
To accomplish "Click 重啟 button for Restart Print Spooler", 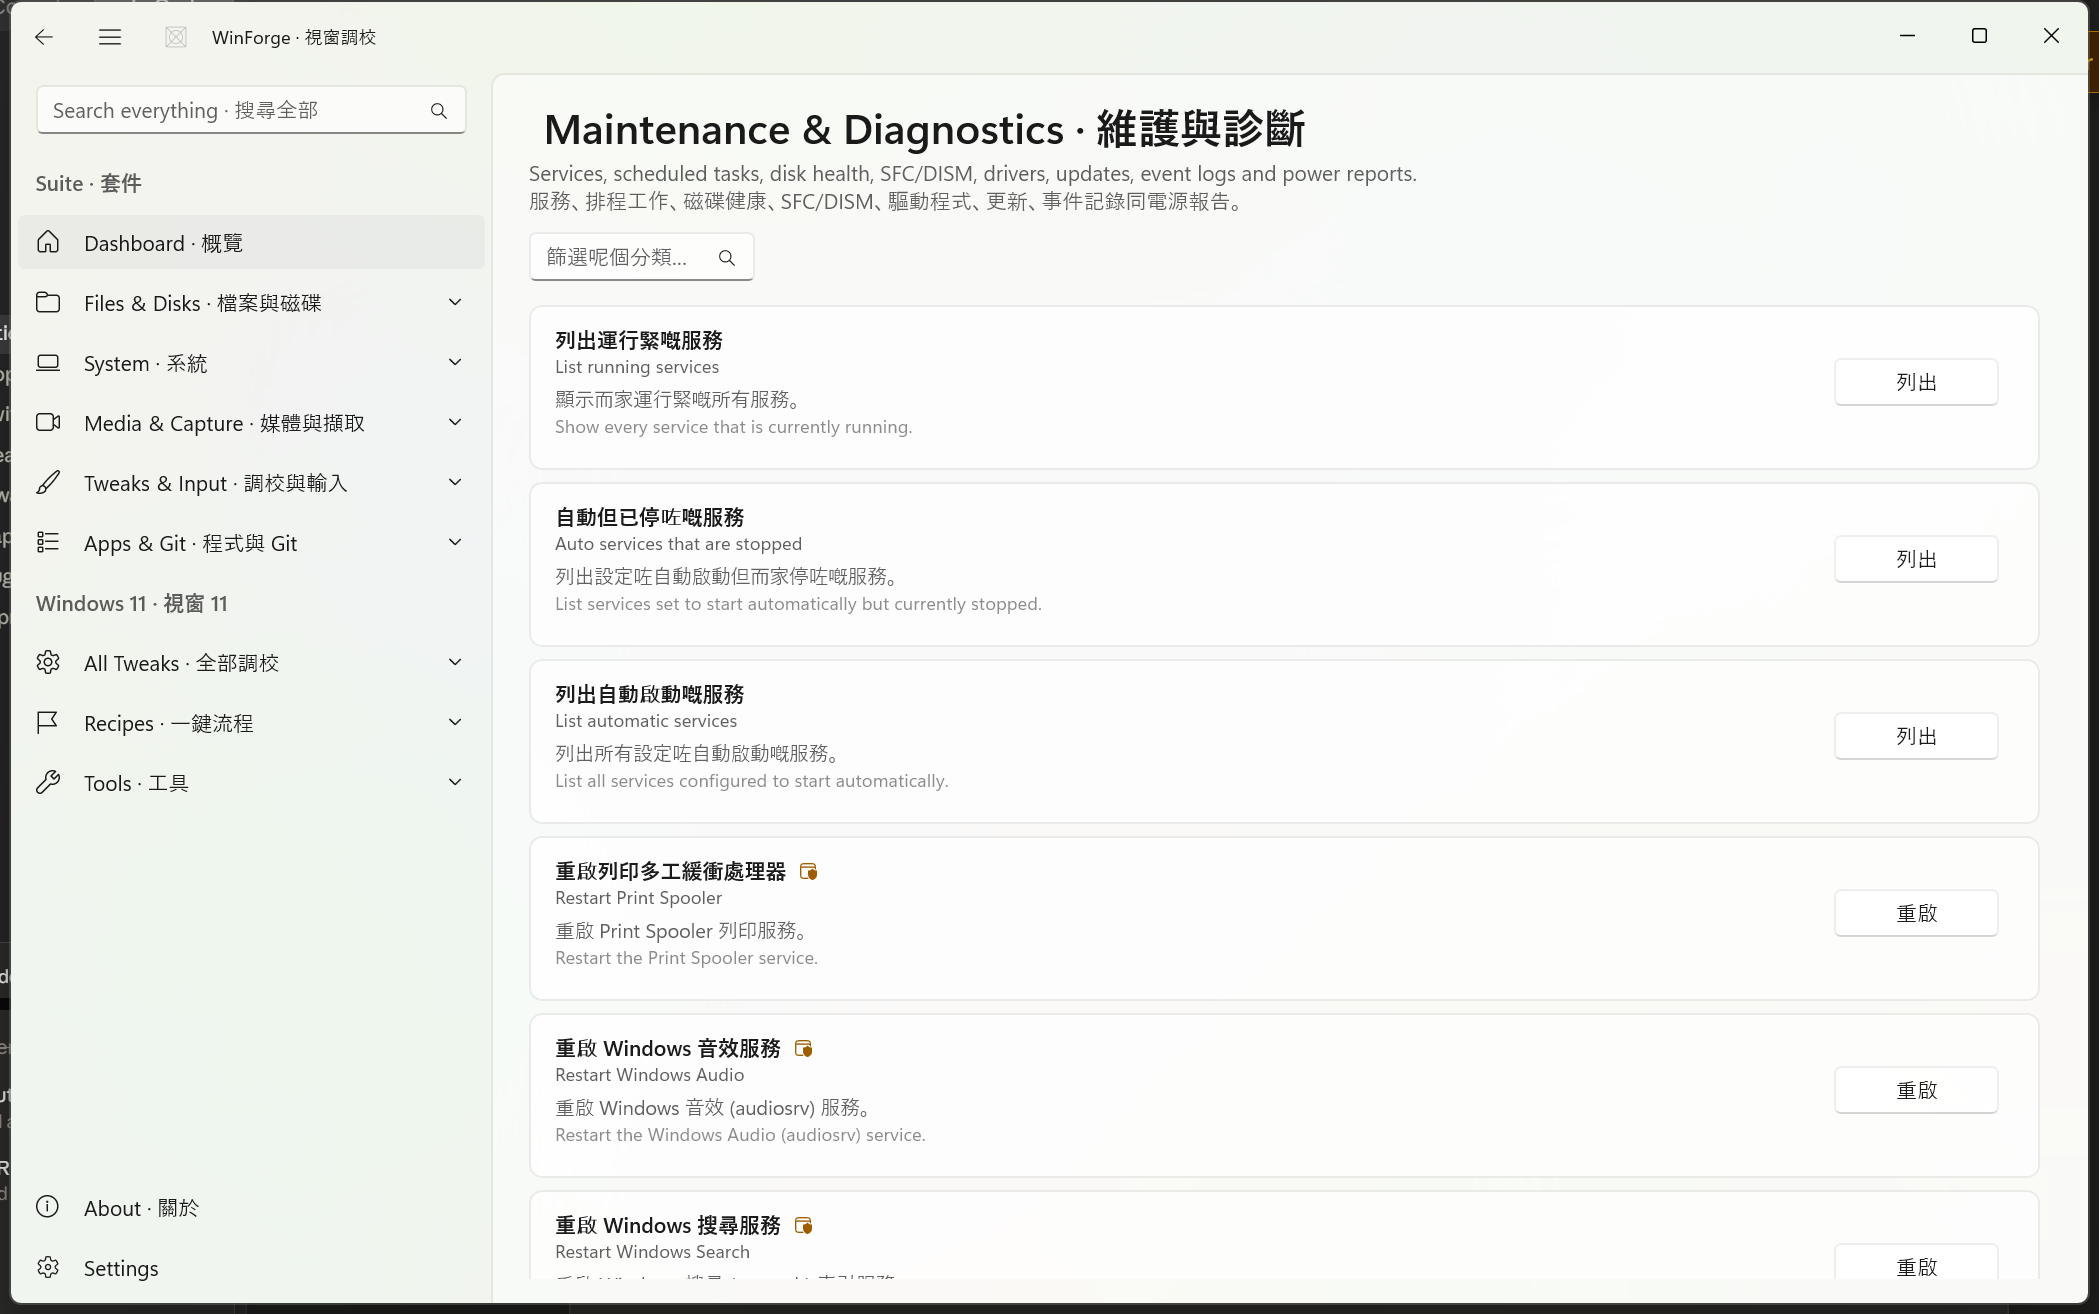I will point(1916,913).
